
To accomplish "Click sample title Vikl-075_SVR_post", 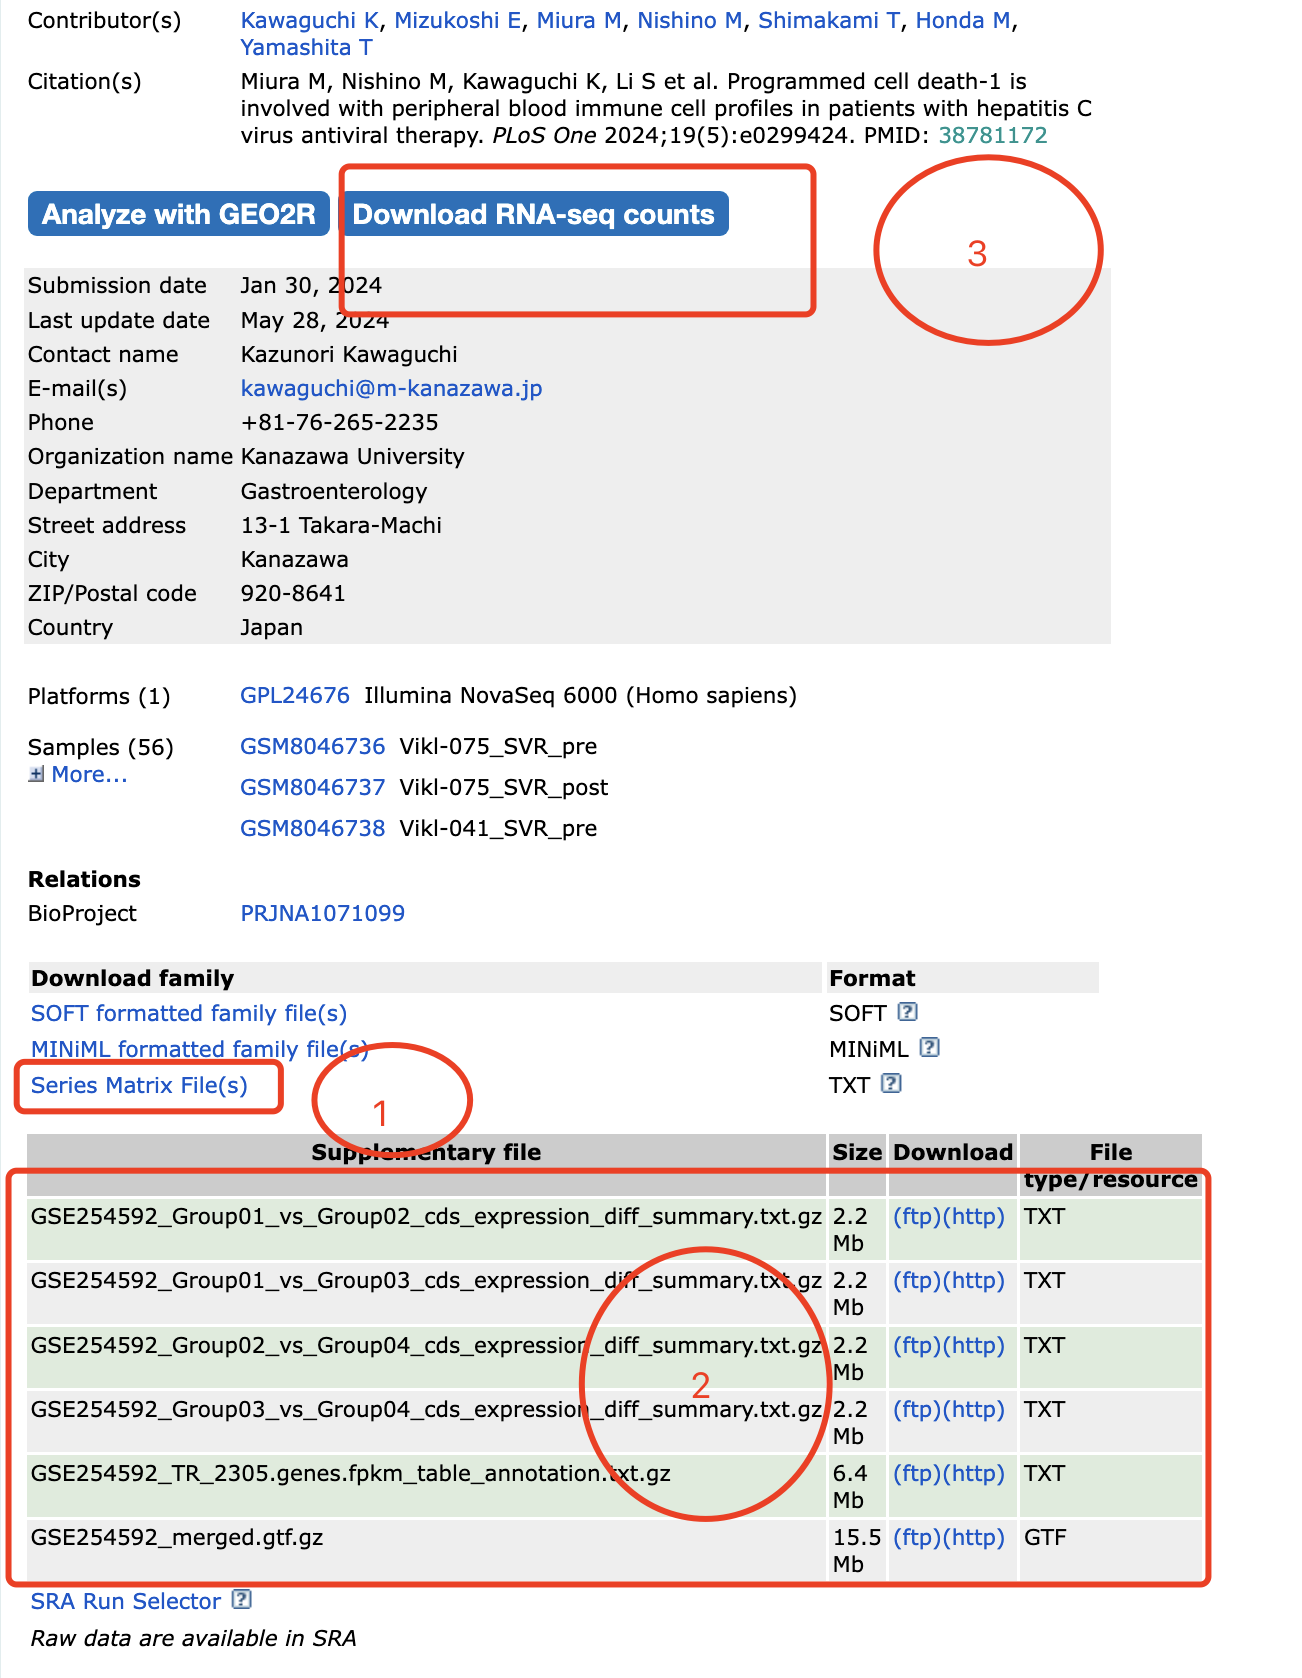I will (504, 787).
